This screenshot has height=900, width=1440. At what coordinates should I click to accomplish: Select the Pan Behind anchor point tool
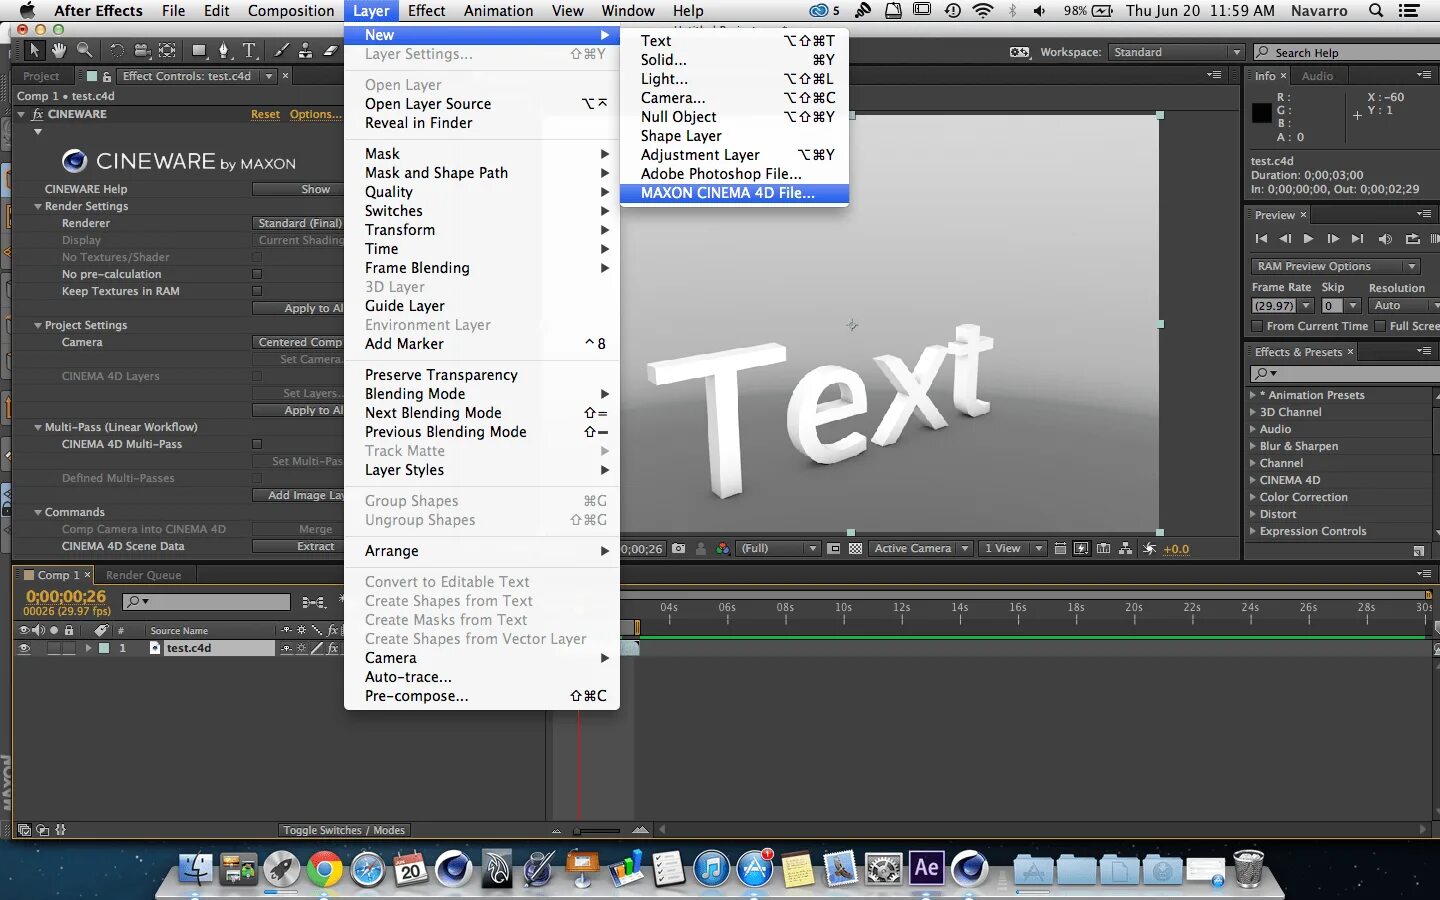click(x=167, y=51)
